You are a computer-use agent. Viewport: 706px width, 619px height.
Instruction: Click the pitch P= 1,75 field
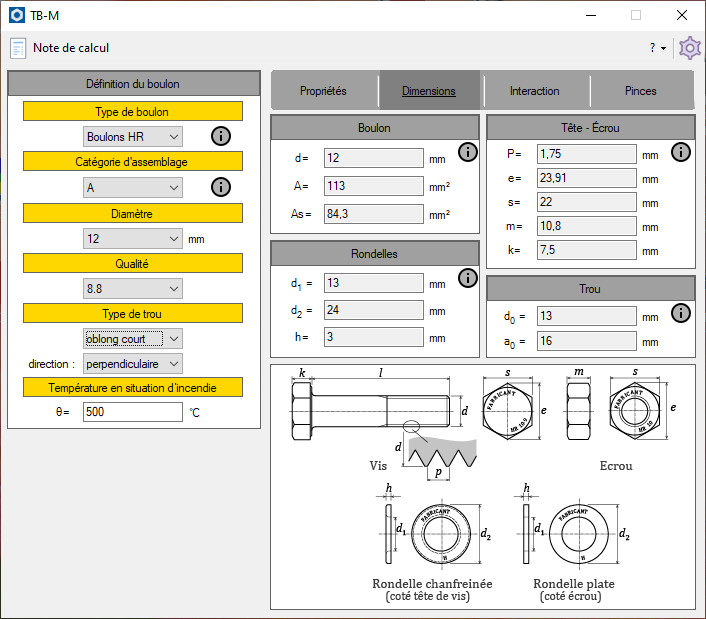[x=586, y=154]
